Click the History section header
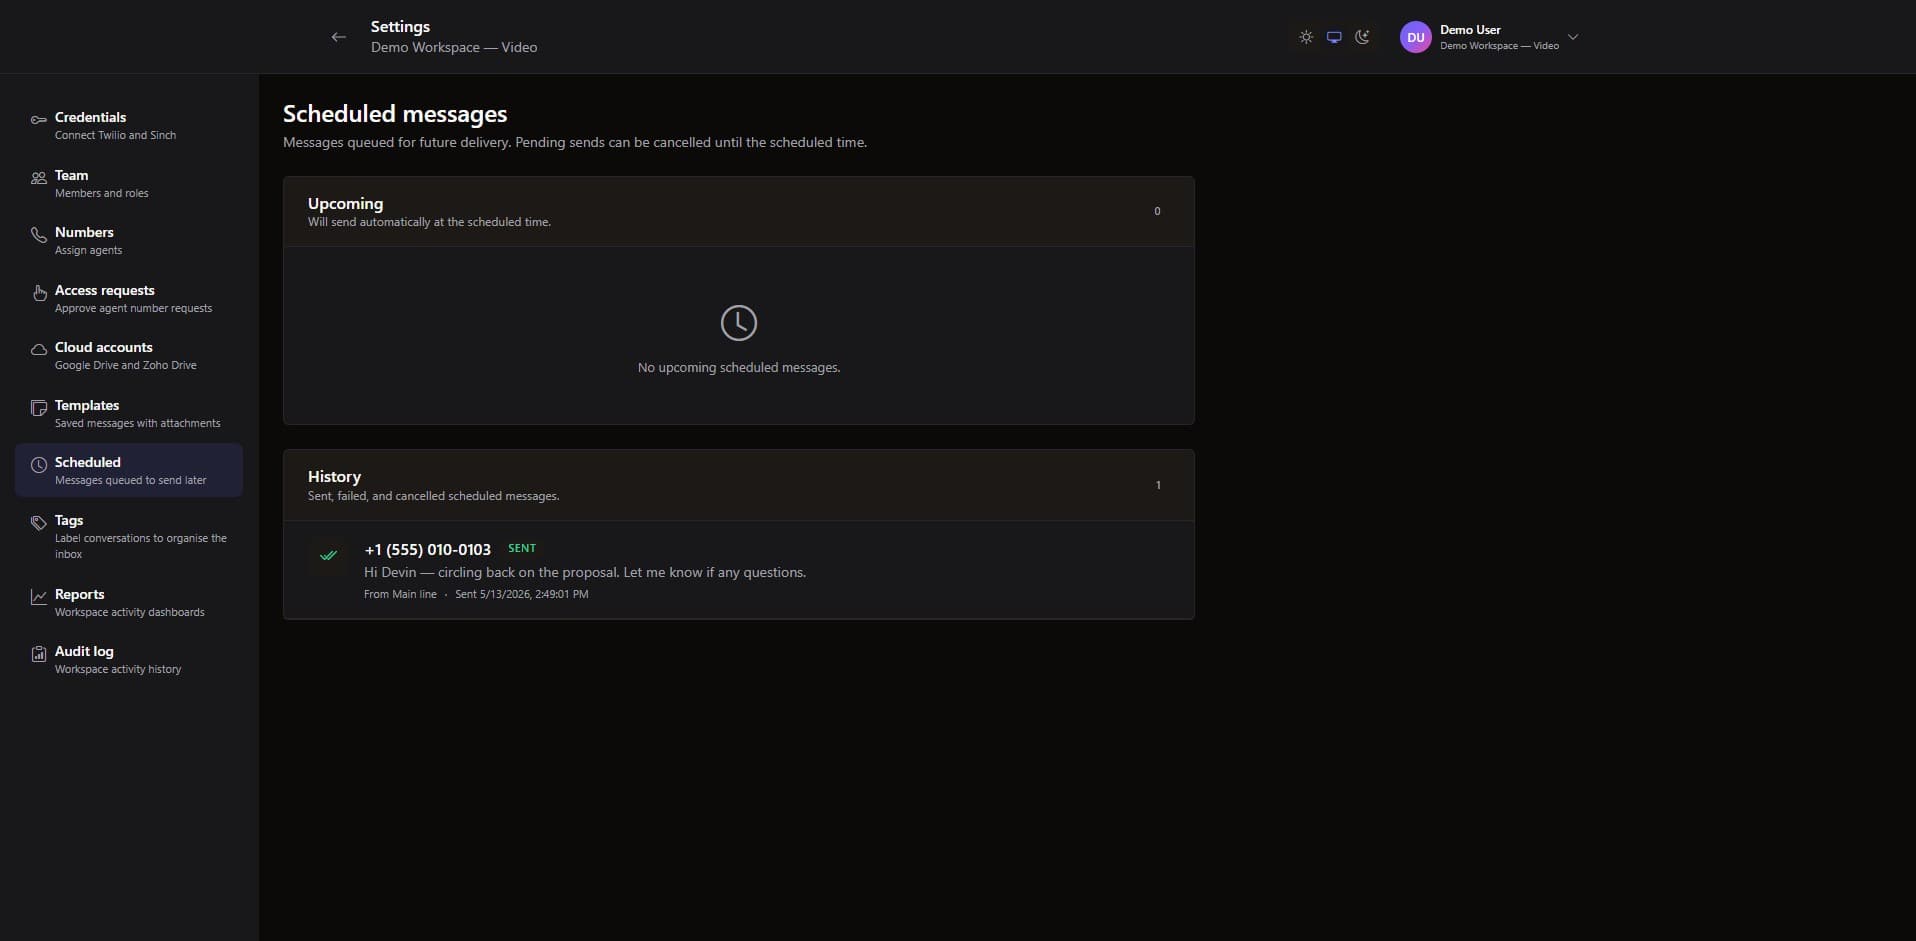Viewport: 1916px width, 941px height. pyautogui.click(x=739, y=485)
